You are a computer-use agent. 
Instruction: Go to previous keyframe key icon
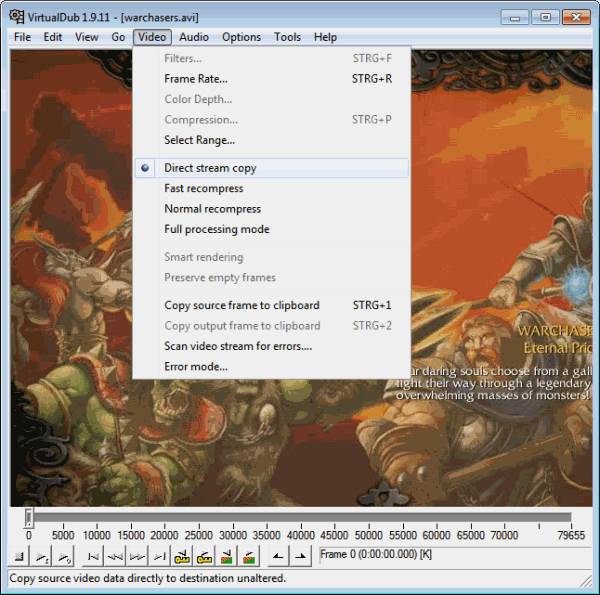(182, 555)
